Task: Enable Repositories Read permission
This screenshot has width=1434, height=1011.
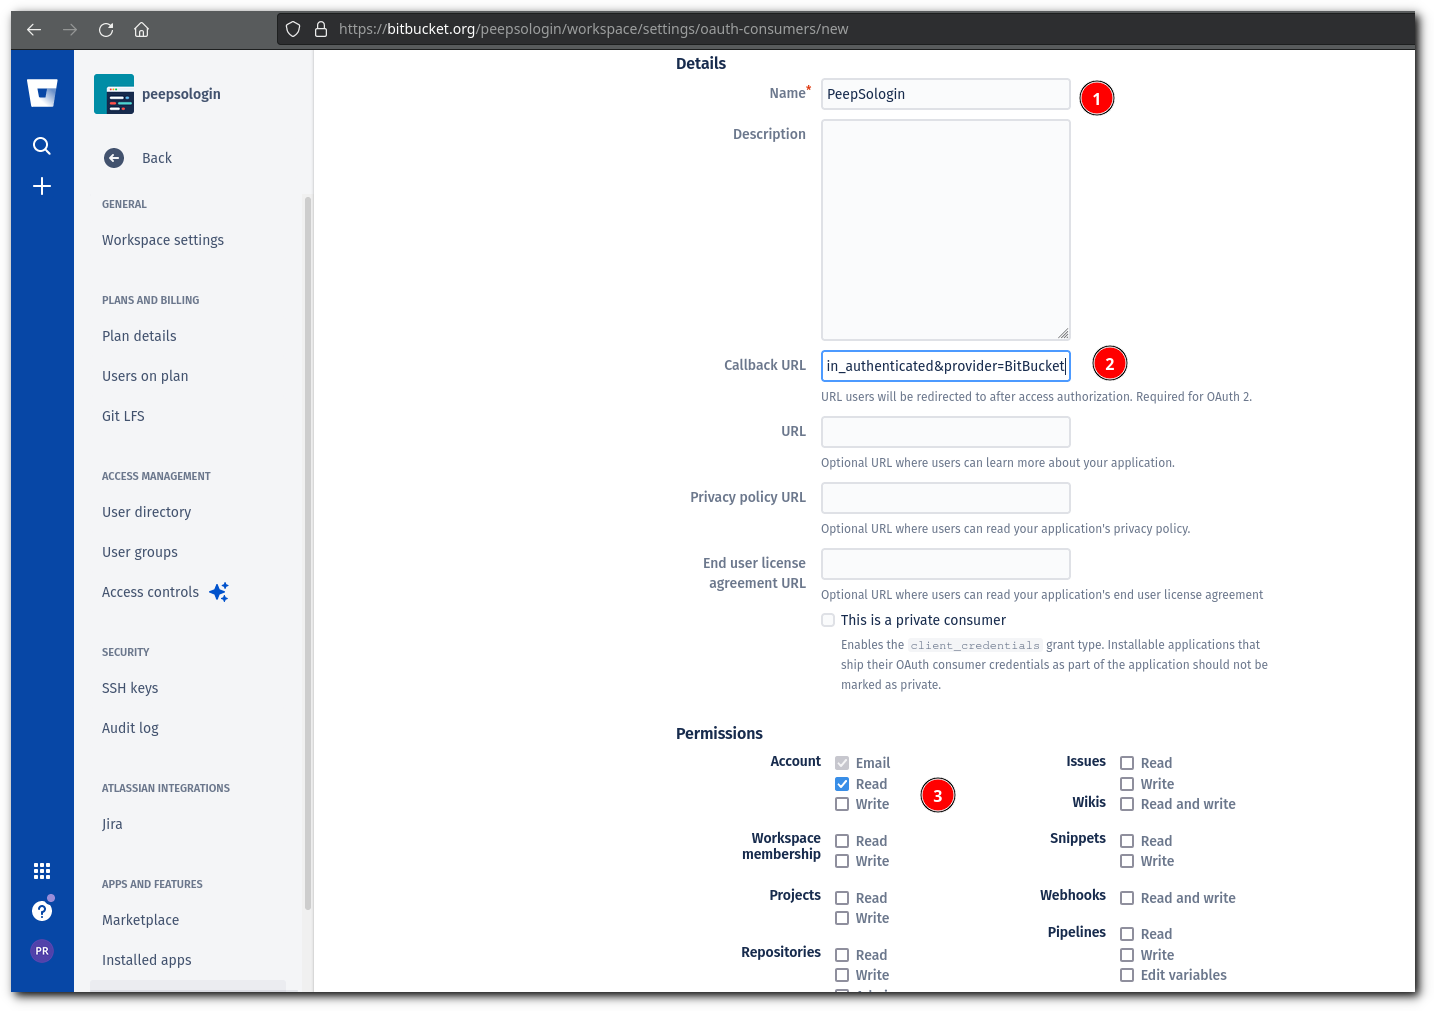Action: click(x=842, y=955)
